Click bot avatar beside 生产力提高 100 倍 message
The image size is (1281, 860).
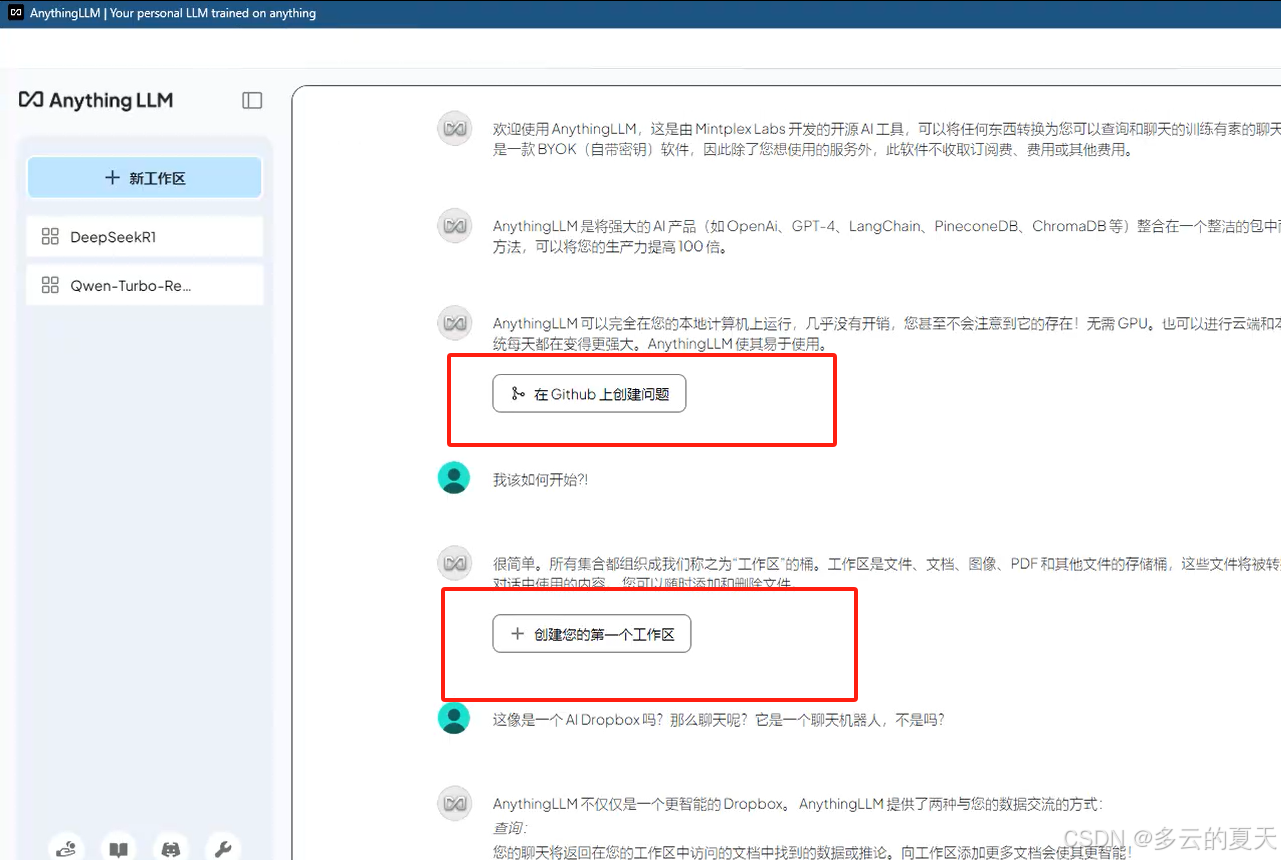click(x=455, y=226)
